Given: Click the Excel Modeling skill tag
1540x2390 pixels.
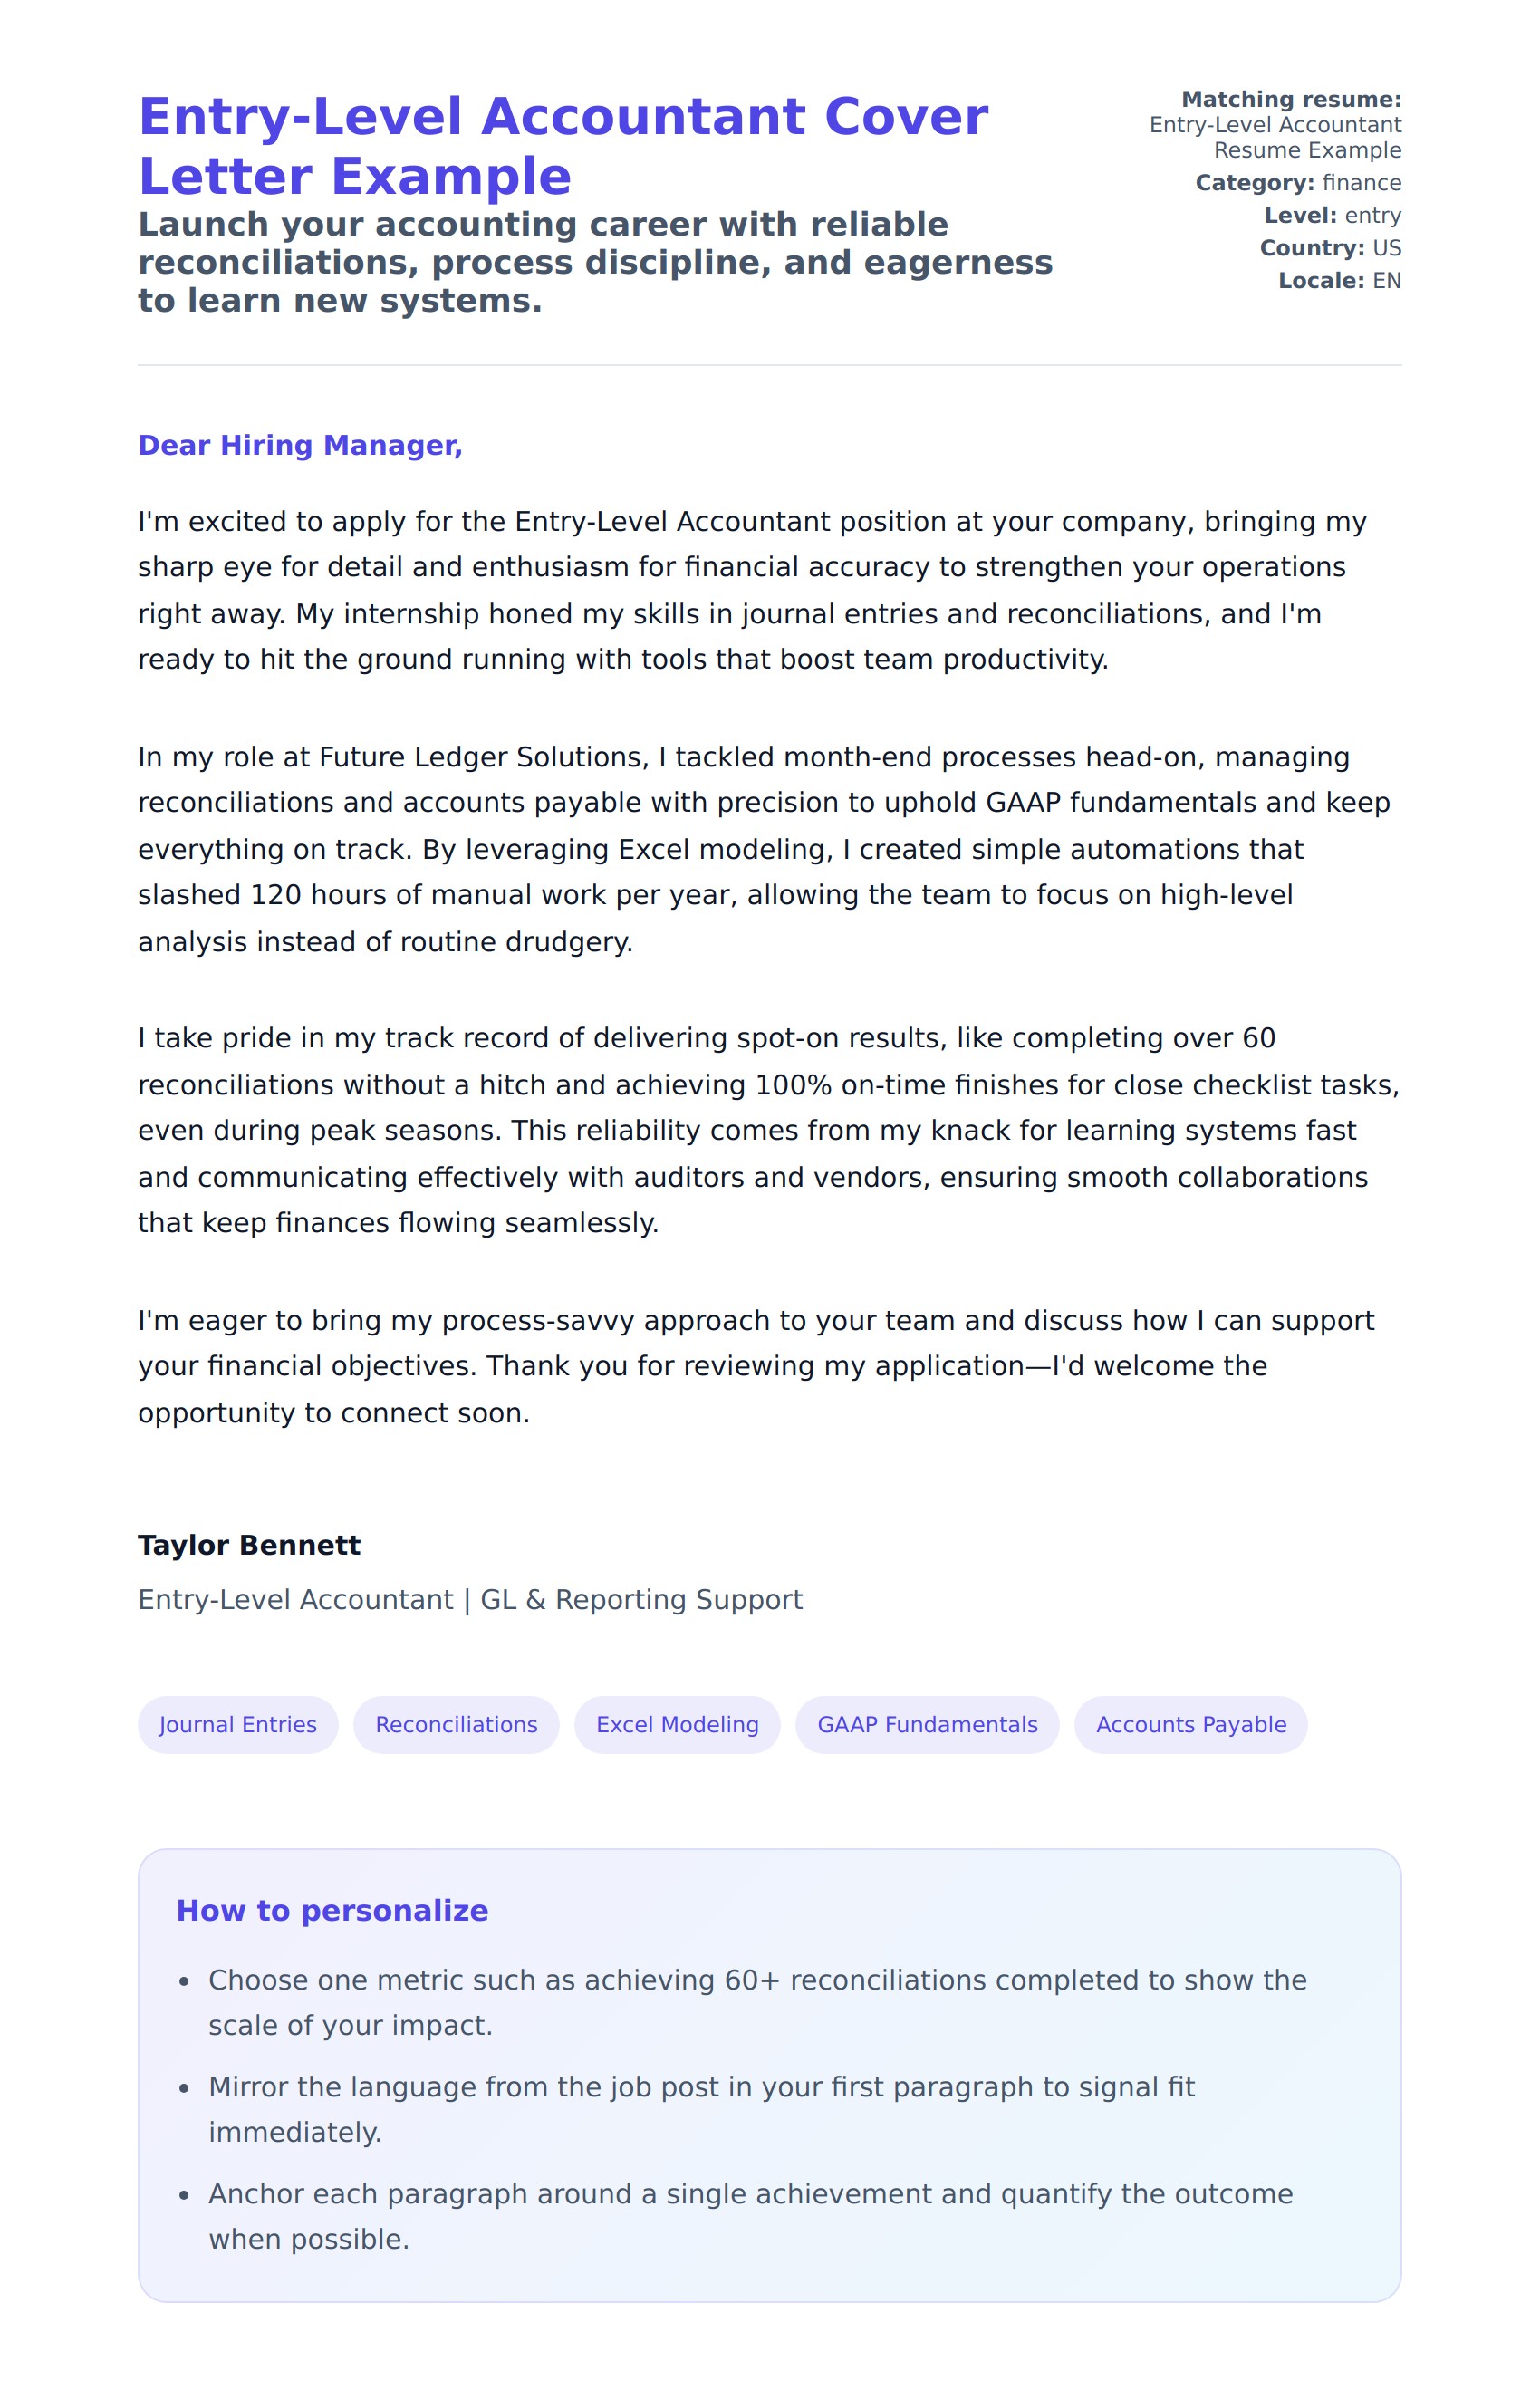Looking at the screenshot, I should [x=677, y=1724].
